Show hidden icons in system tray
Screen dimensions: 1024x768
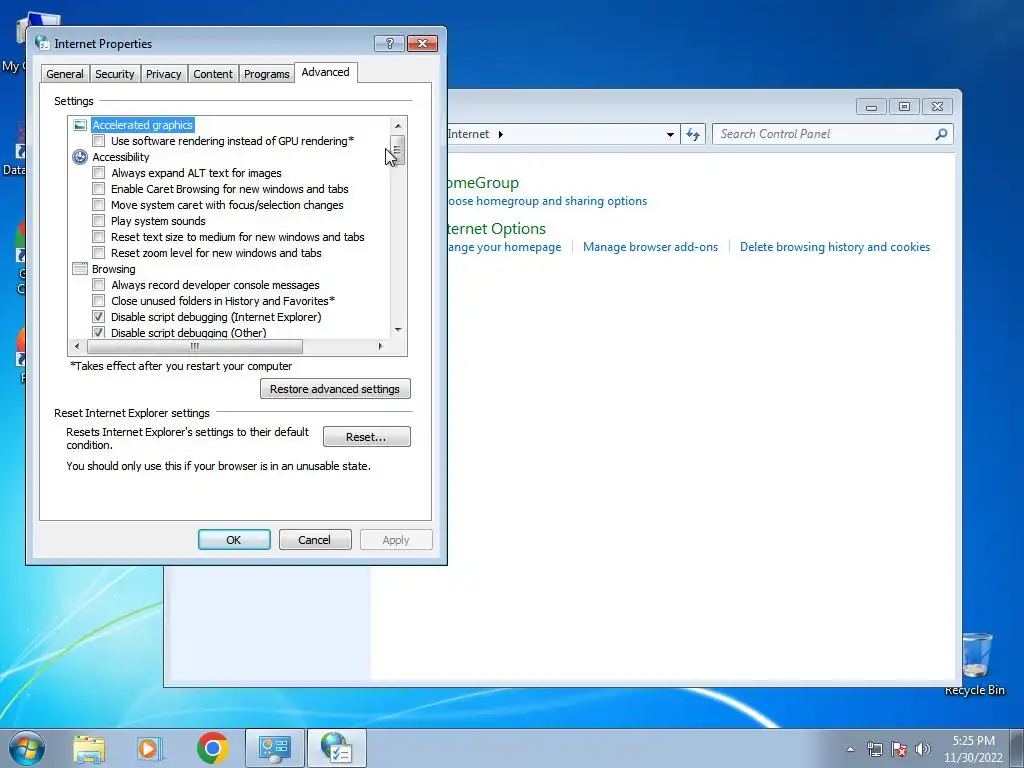coord(850,749)
